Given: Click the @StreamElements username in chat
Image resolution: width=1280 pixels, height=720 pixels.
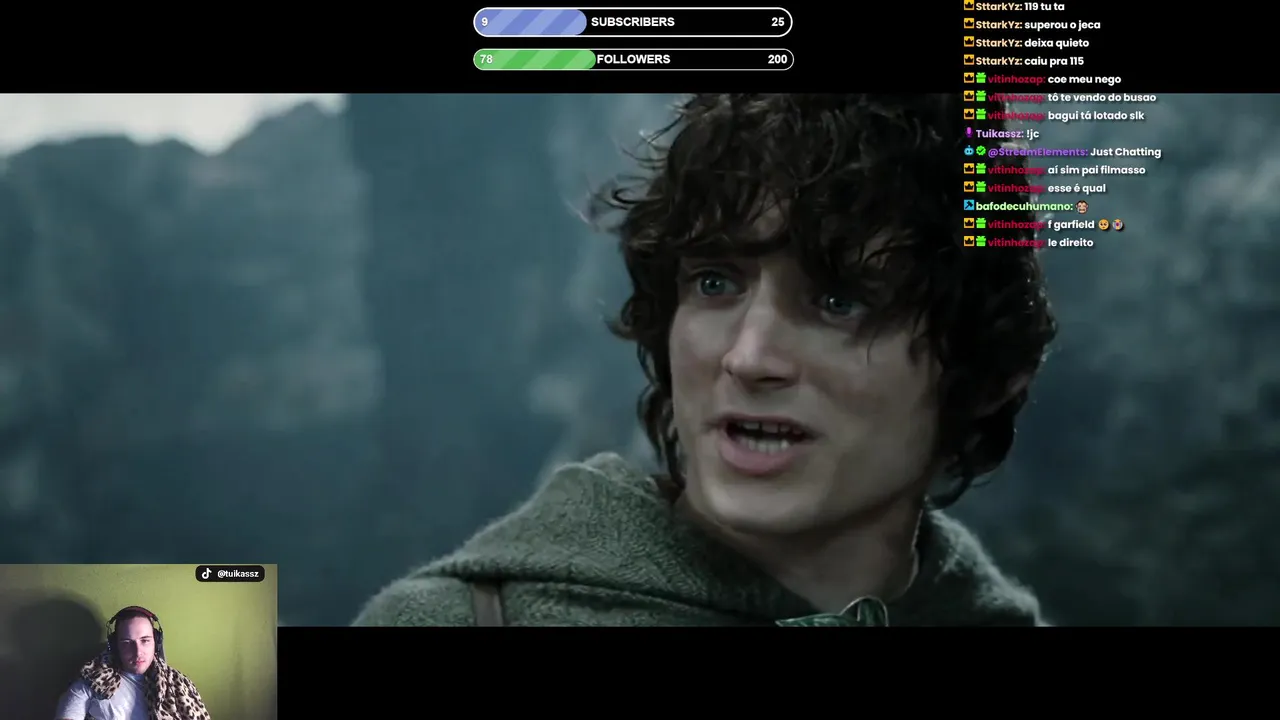Looking at the screenshot, I should [x=1038, y=151].
